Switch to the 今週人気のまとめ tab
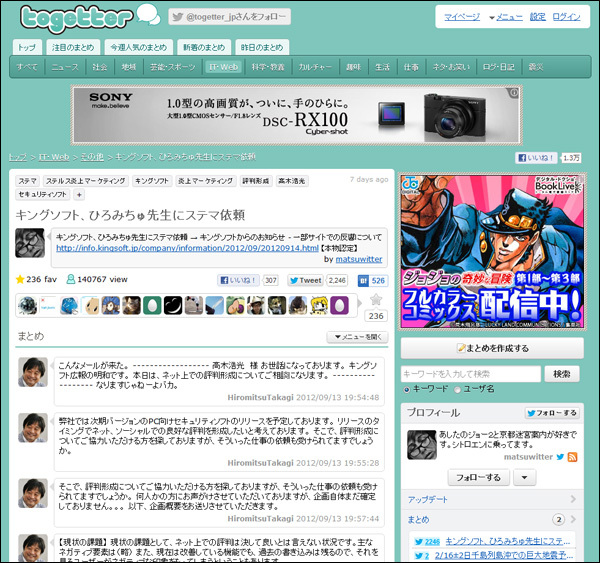 click(x=139, y=47)
